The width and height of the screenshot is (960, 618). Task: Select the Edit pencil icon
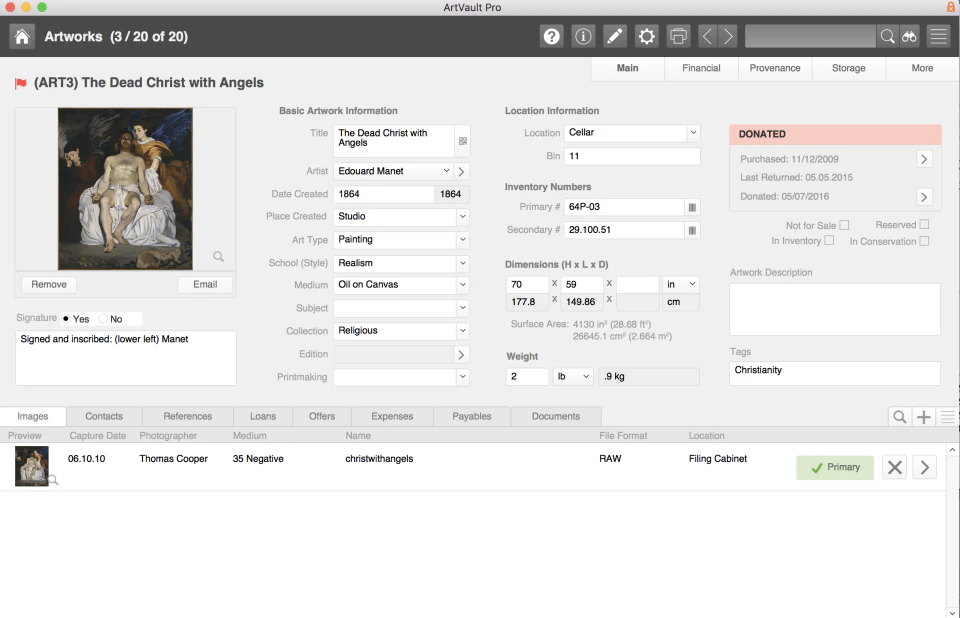615,36
